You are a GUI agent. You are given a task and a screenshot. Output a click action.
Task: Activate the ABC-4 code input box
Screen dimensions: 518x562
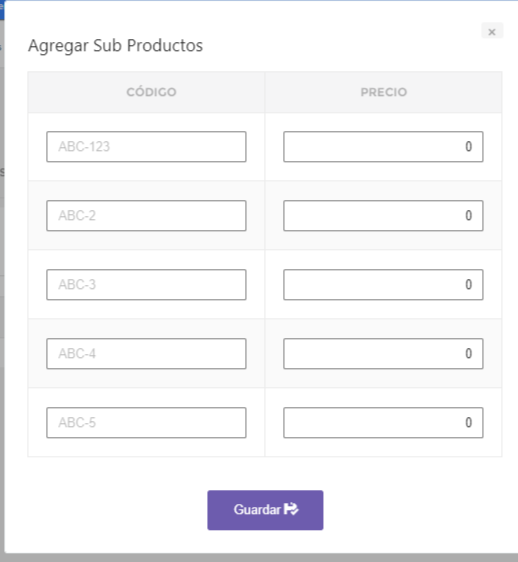(x=146, y=353)
